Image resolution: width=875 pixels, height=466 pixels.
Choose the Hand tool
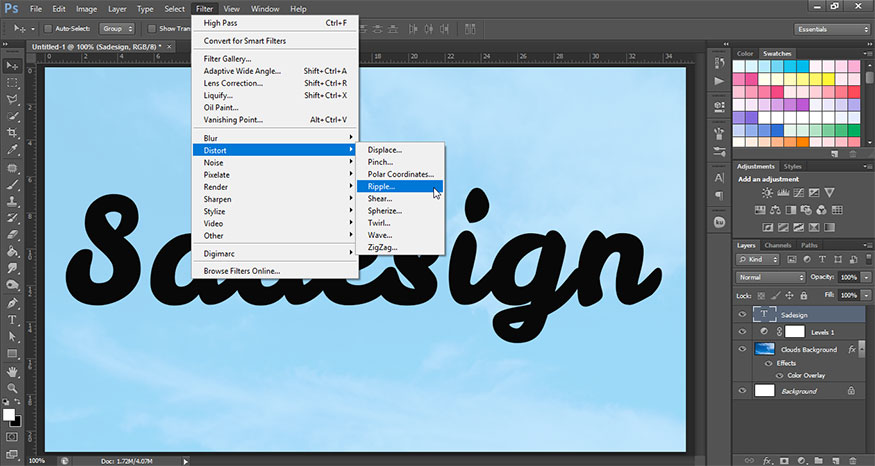pos(13,370)
